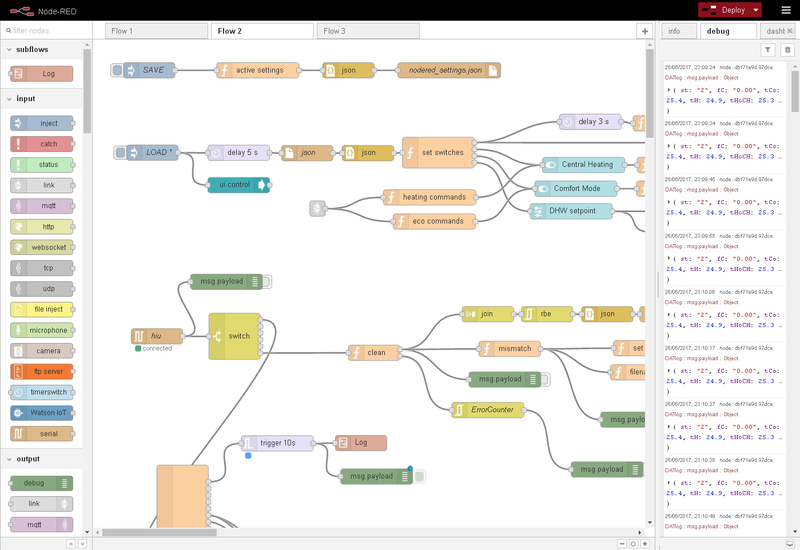Open the debug message filter options
800x550 pixels.
point(768,49)
